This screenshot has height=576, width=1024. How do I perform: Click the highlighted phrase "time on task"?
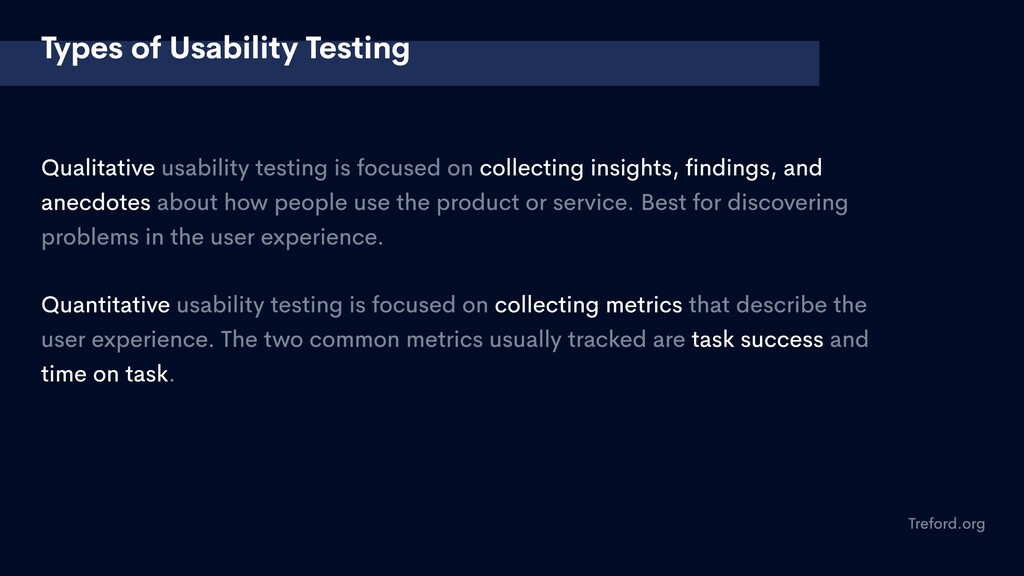click(x=104, y=374)
